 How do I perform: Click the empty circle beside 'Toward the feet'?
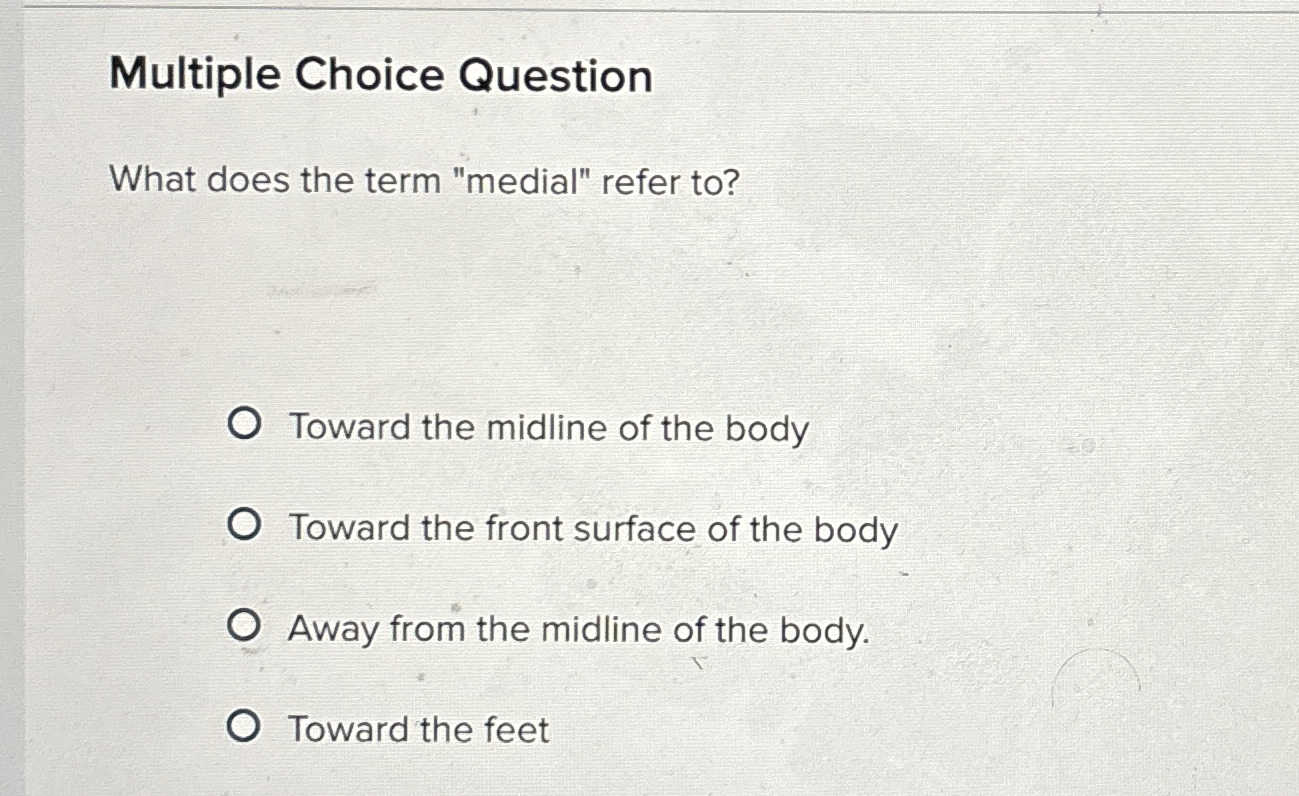point(245,726)
